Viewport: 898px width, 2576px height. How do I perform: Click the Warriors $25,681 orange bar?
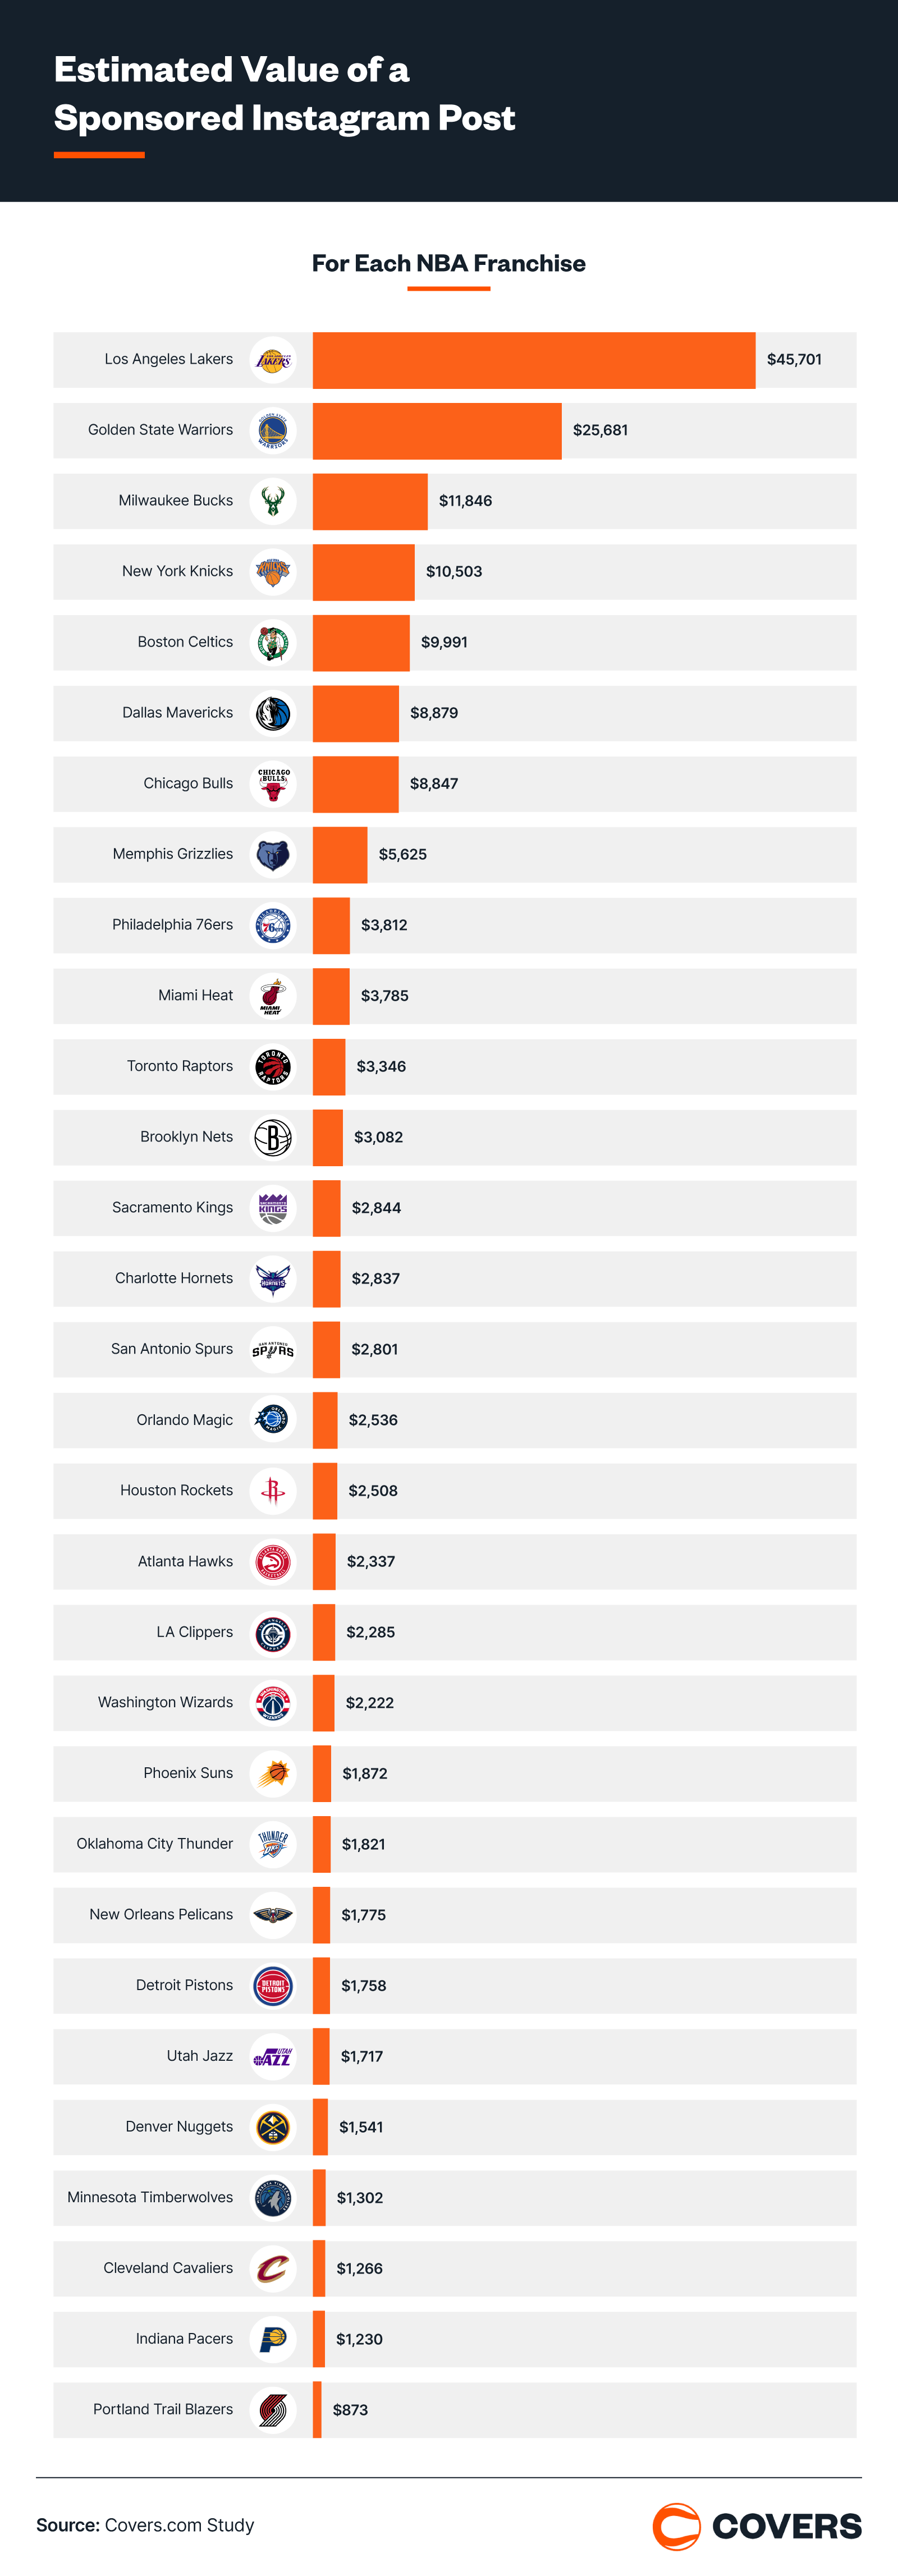pos(437,431)
